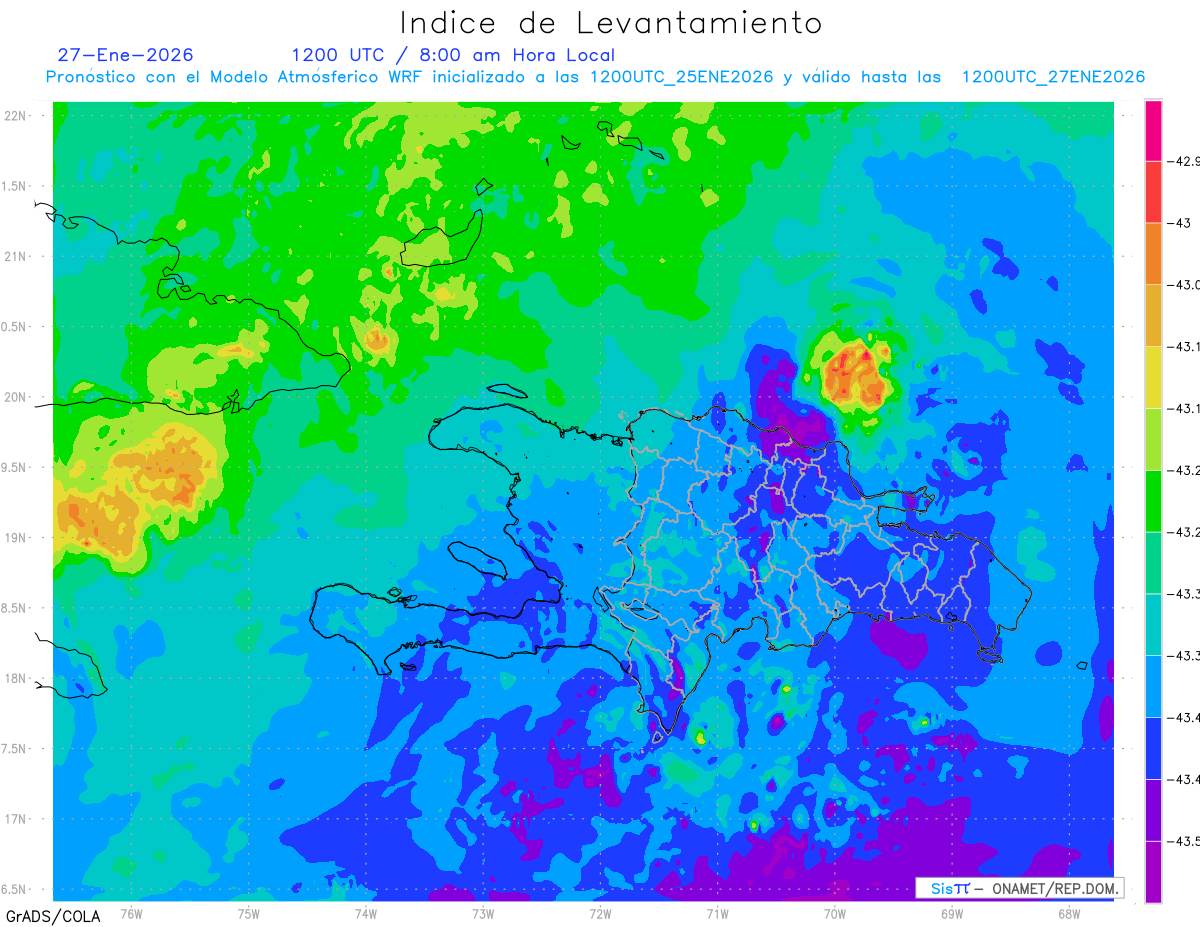1200x927 pixels.
Task: Click the "1200 UTC / 8:00 am Hora Local" text
Action: [x=453, y=55]
